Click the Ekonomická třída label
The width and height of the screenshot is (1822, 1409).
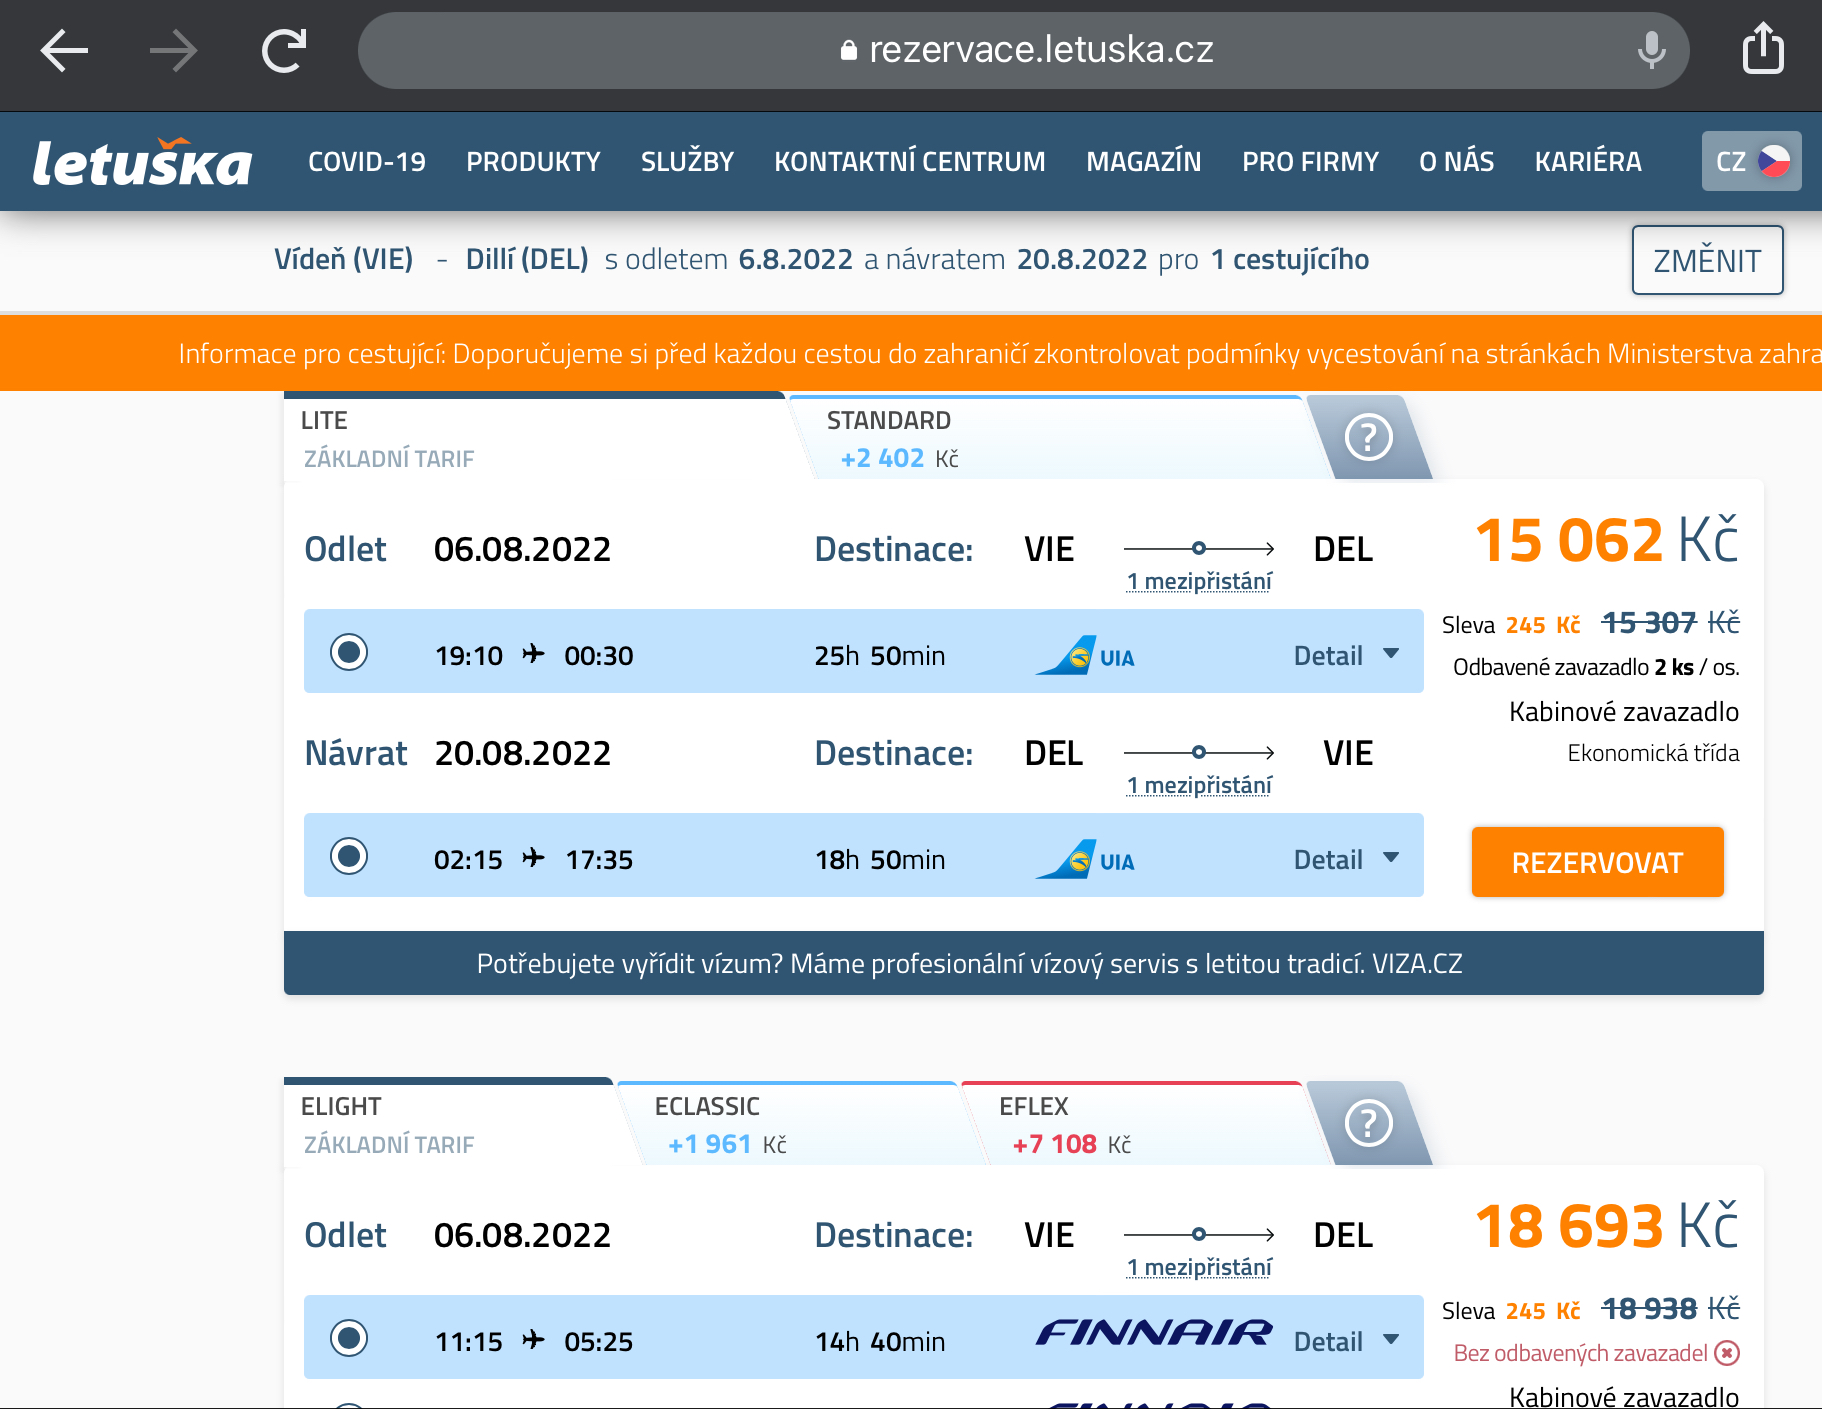1653,753
